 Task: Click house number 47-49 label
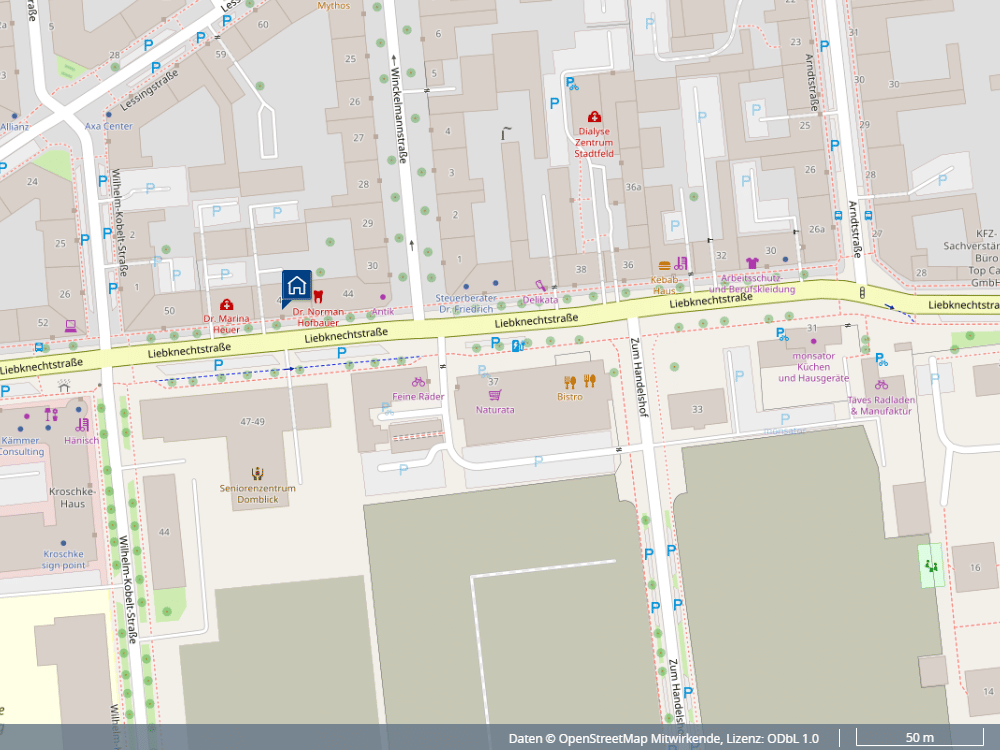(x=253, y=422)
